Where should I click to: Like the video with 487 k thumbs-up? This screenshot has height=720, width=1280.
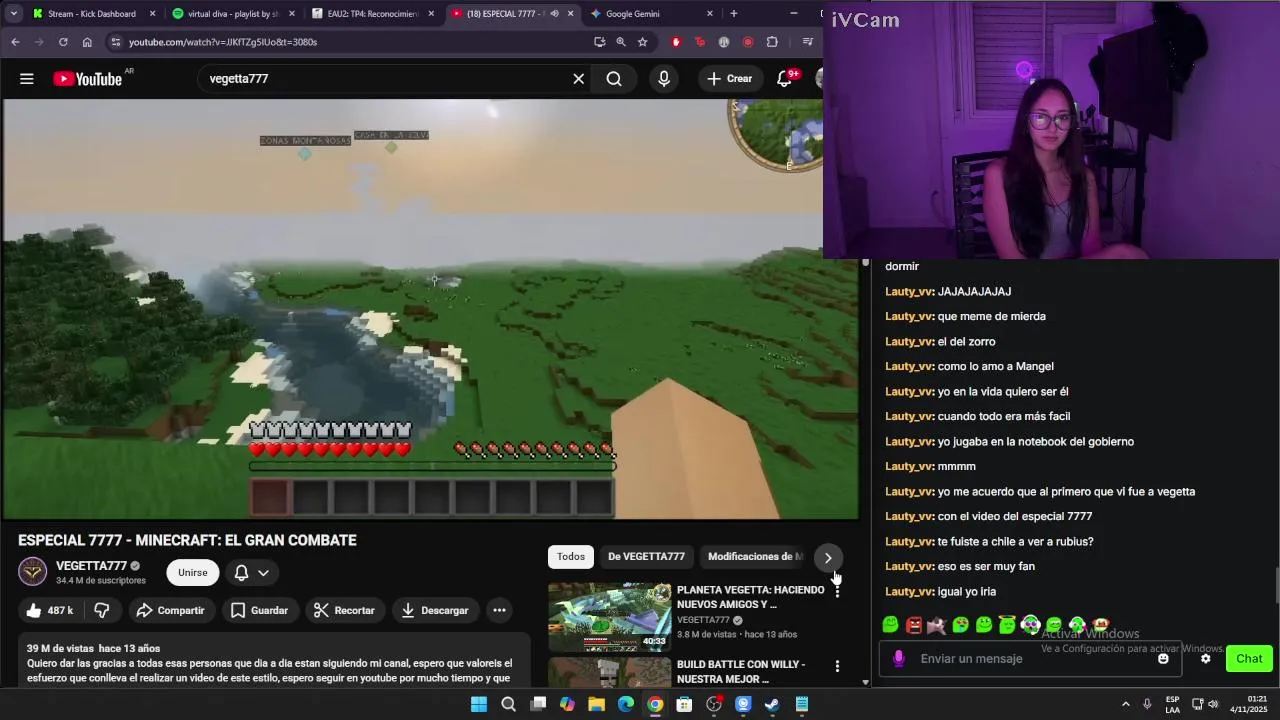click(x=50, y=610)
